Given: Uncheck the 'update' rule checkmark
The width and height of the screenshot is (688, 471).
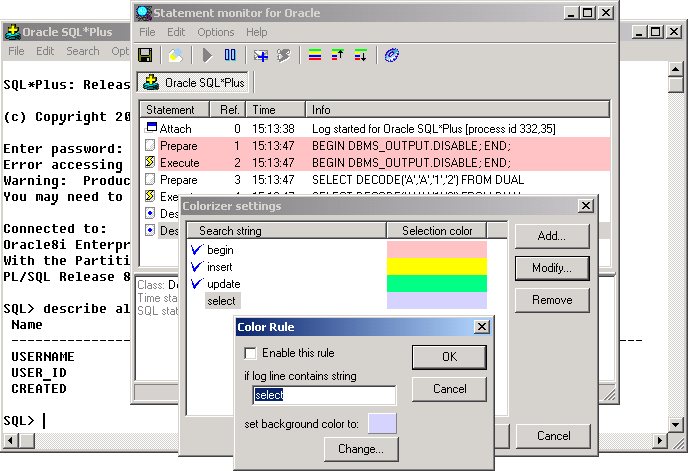Looking at the screenshot, I should pos(197,284).
